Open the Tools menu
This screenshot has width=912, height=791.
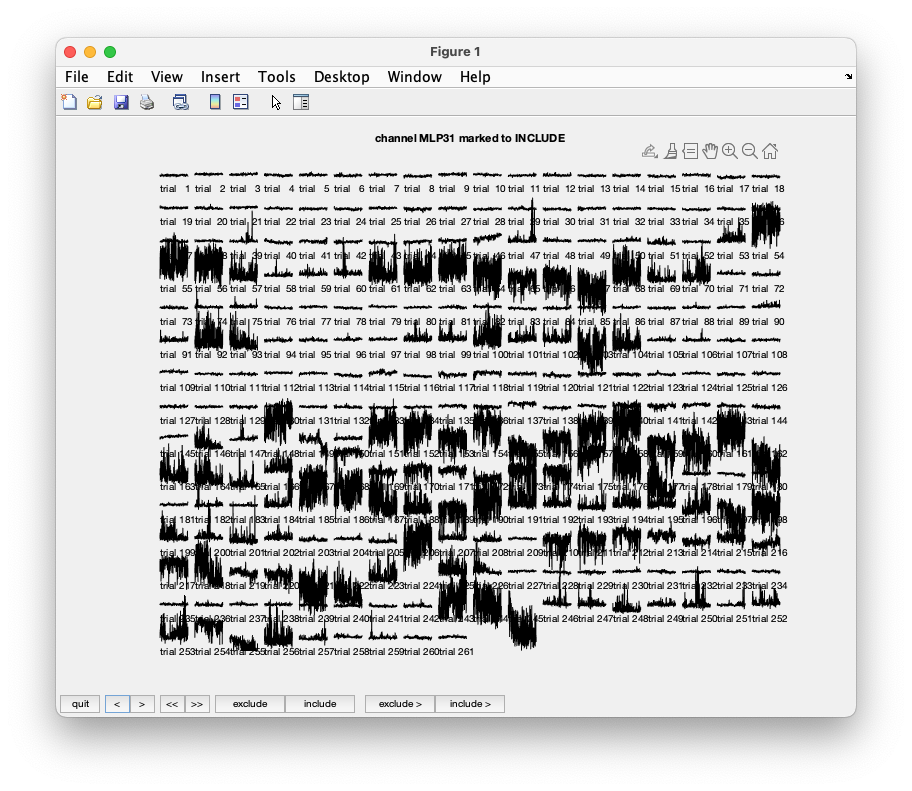pyautogui.click(x=277, y=76)
